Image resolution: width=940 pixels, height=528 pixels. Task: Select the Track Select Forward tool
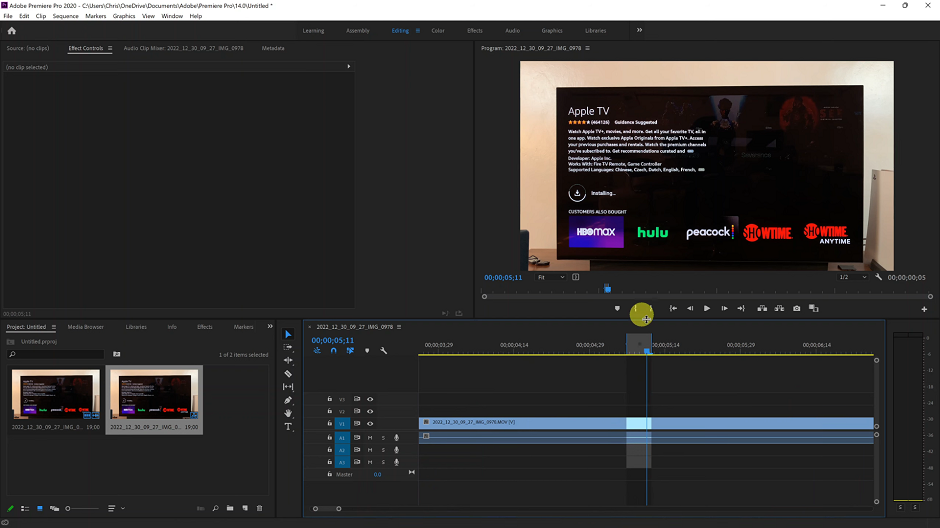[288, 347]
